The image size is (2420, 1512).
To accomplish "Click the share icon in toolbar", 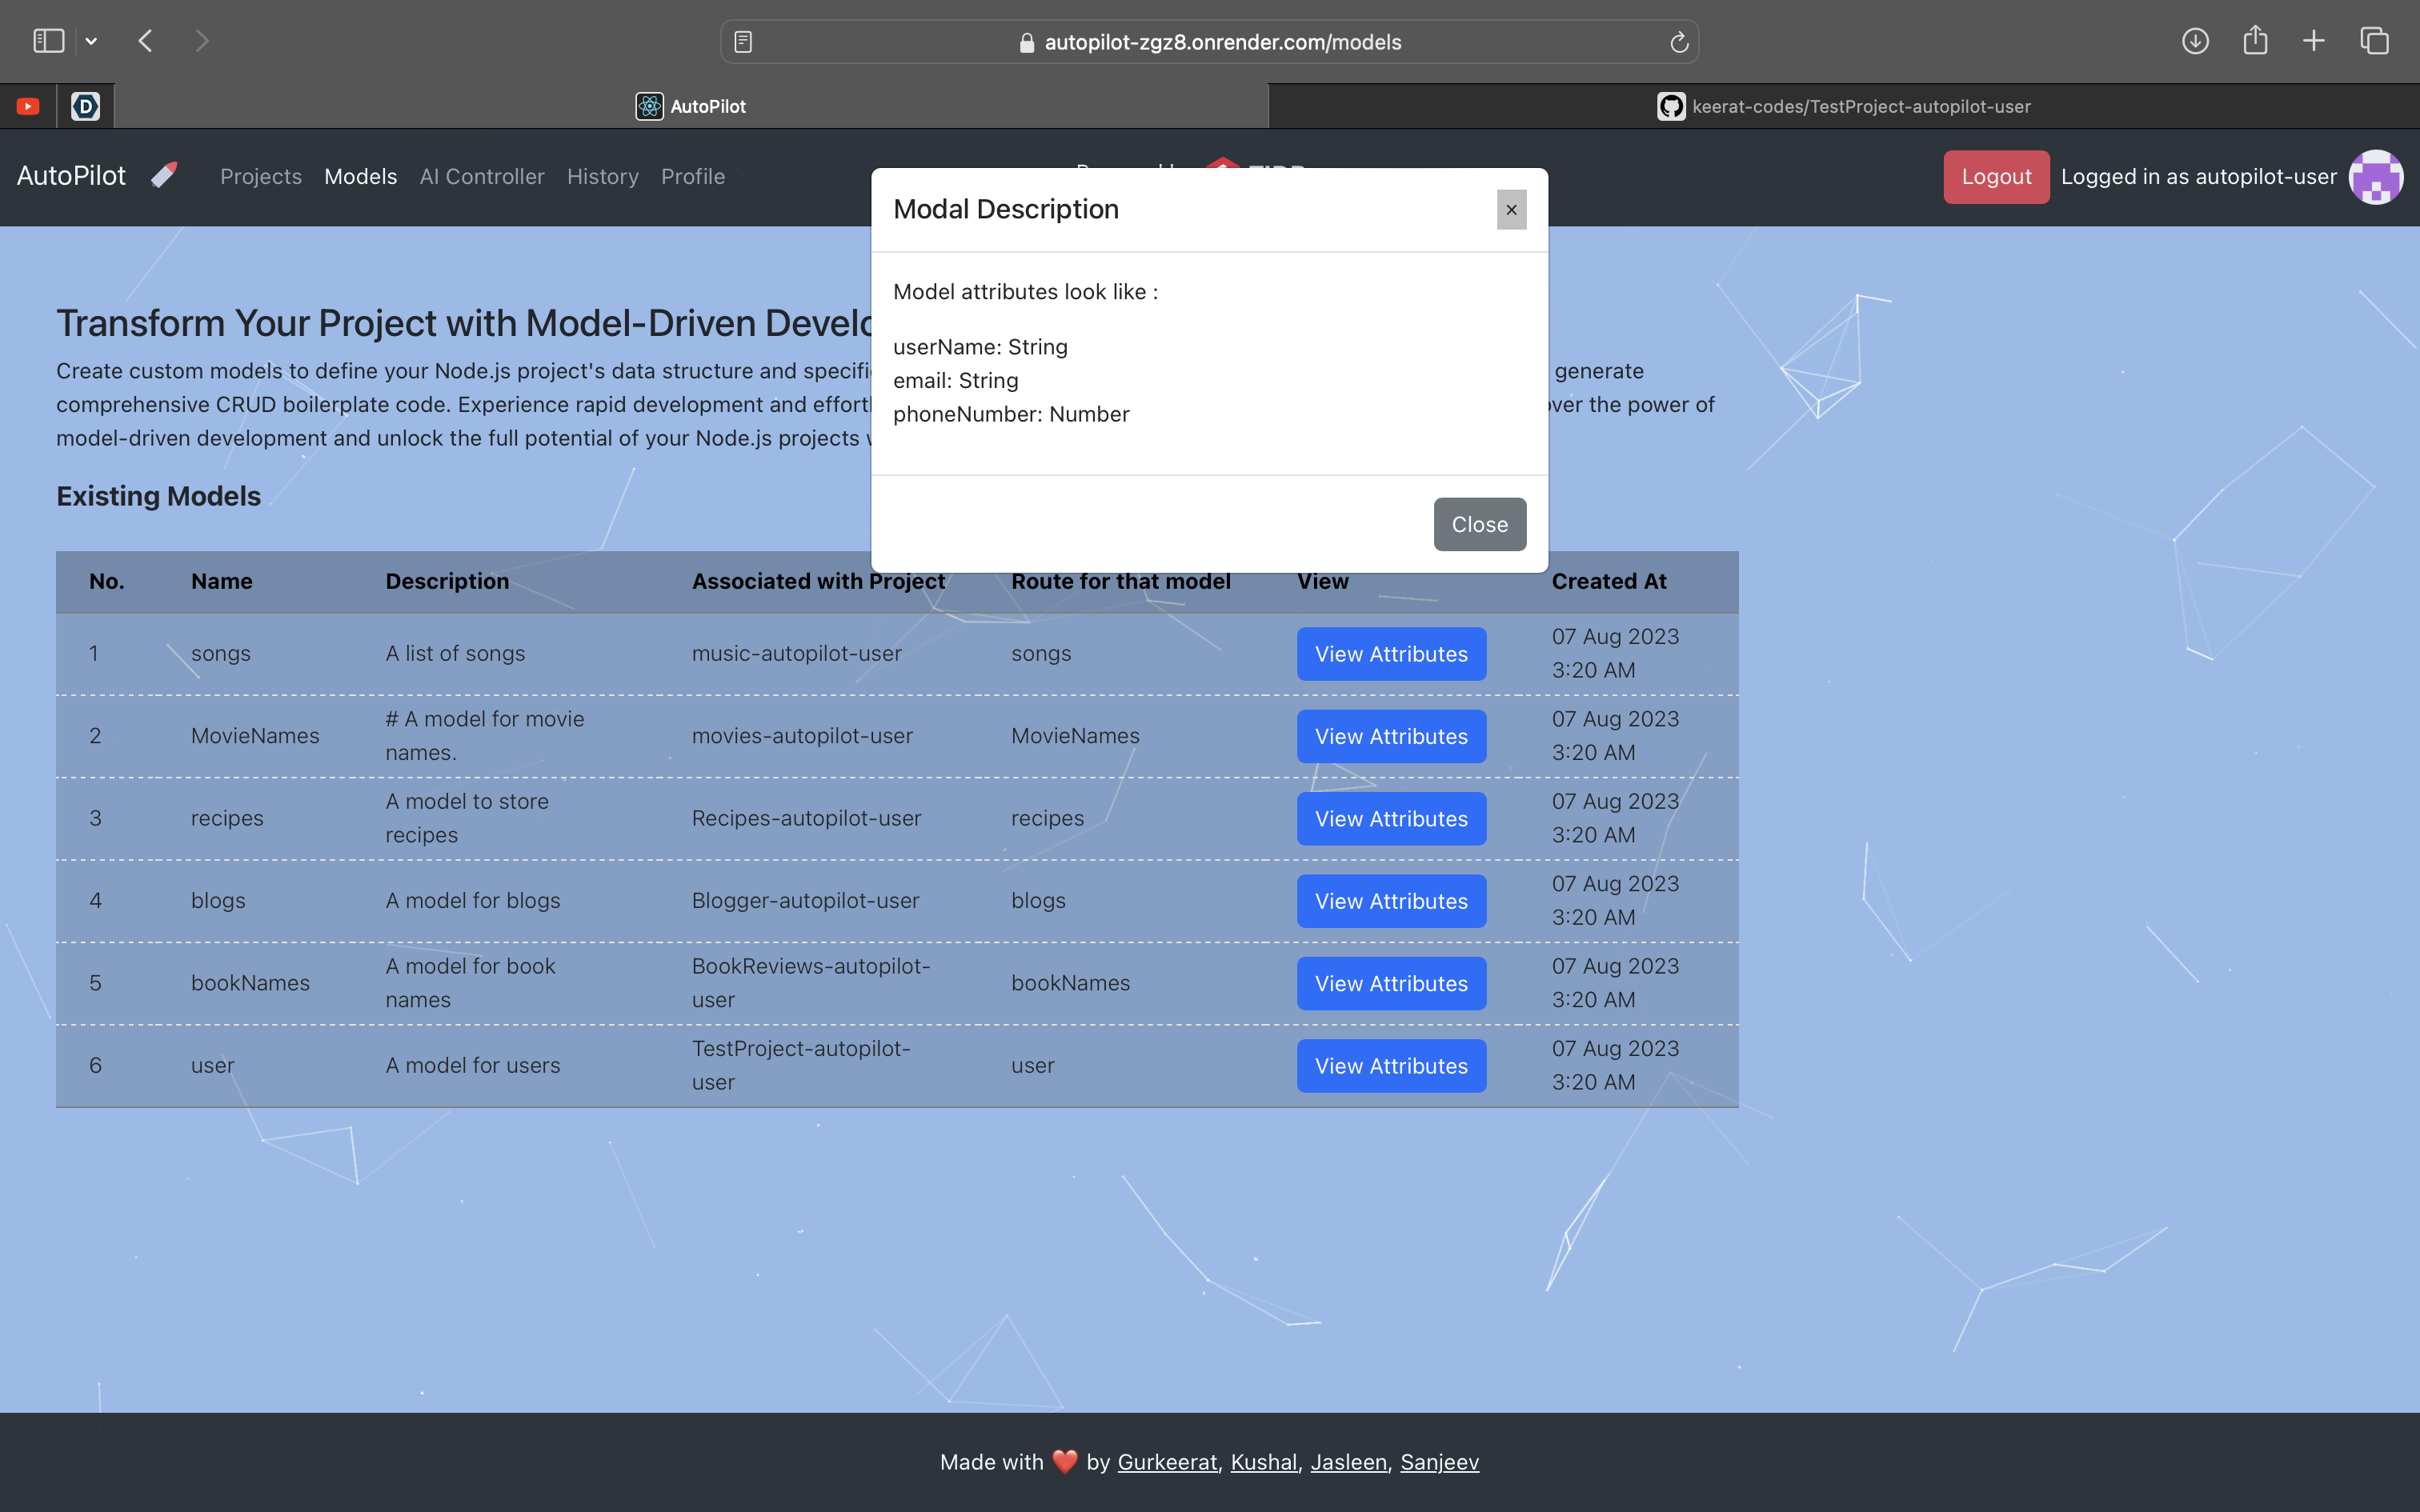I will [2255, 41].
